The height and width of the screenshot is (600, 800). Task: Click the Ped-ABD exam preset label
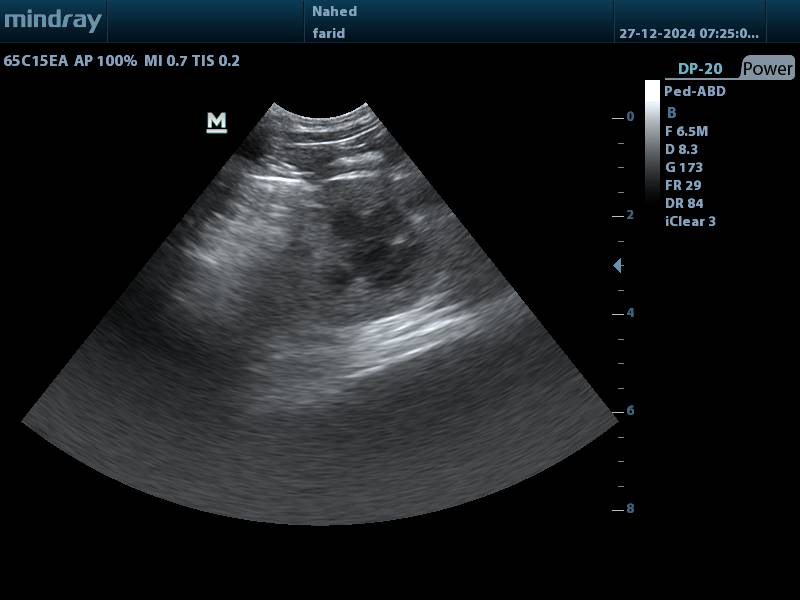[694, 91]
